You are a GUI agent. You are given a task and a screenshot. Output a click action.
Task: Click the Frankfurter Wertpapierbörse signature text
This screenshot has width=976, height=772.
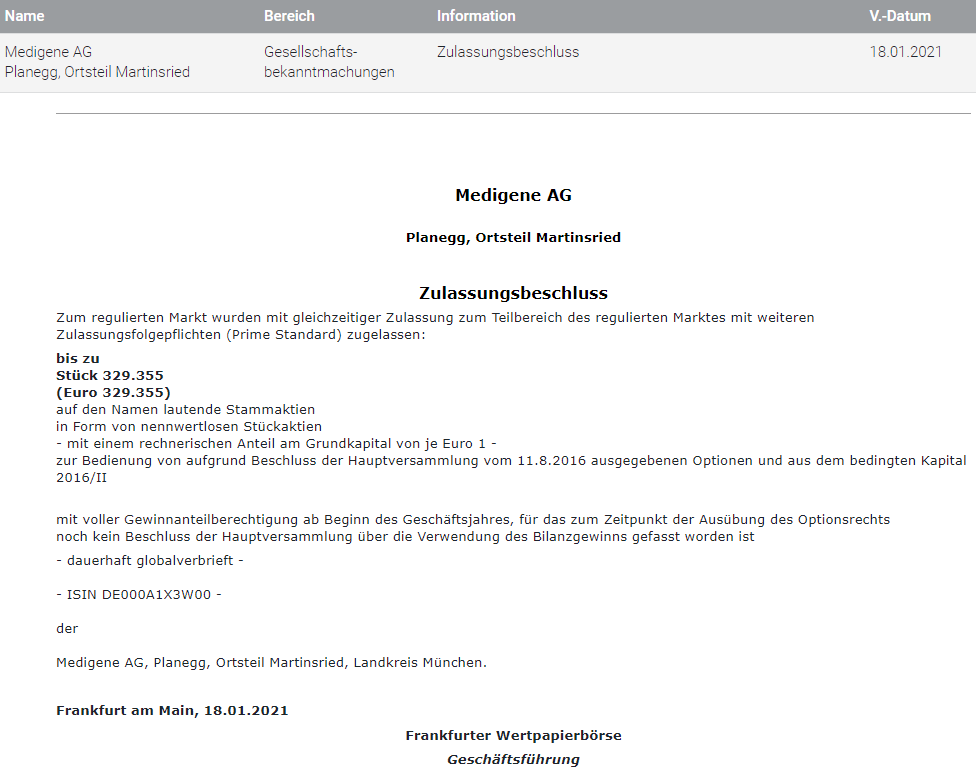pyautogui.click(x=513, y=734)
